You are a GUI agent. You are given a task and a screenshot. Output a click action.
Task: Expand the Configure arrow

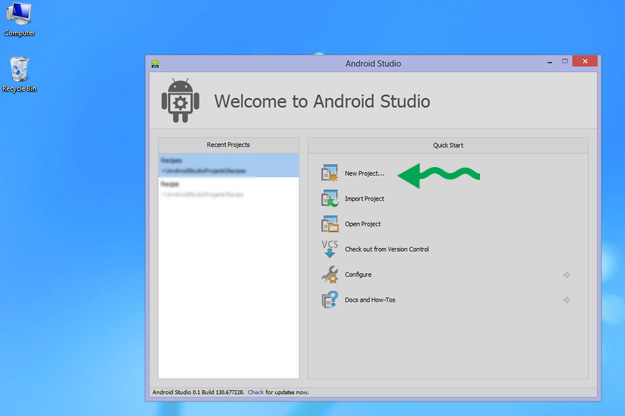click(566, 275)
